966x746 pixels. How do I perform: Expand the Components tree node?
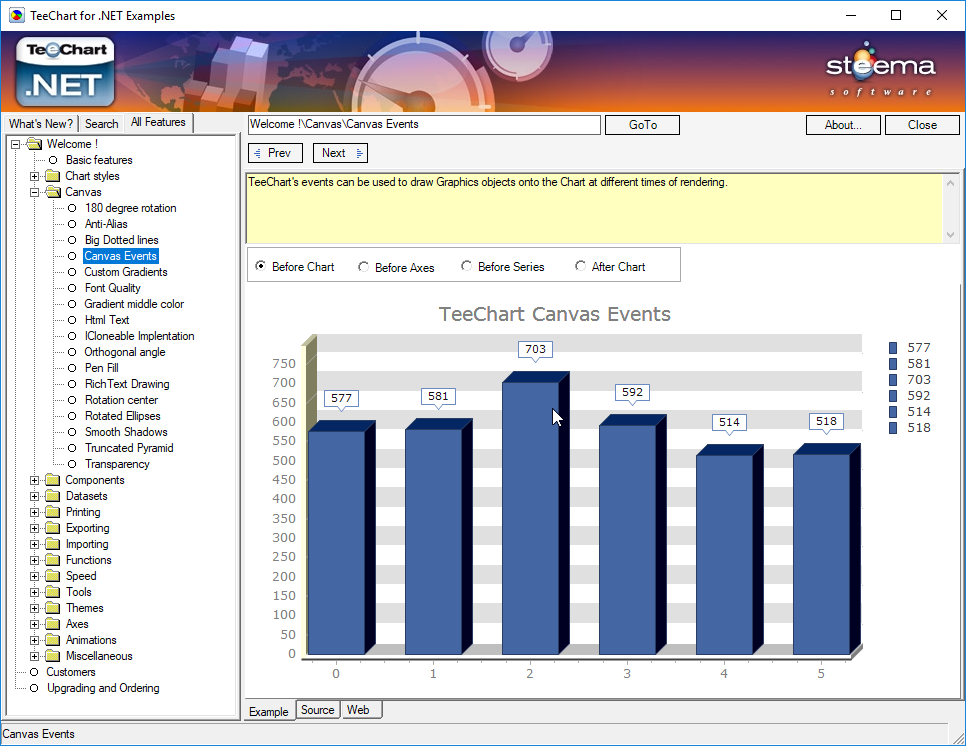click(x=34, y=480)
